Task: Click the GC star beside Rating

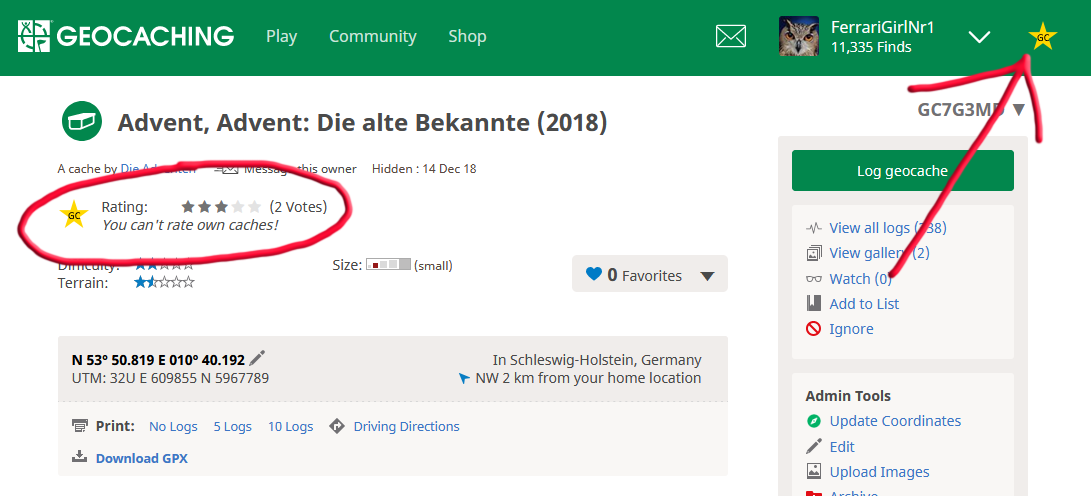Action: (x=74, y=214)
